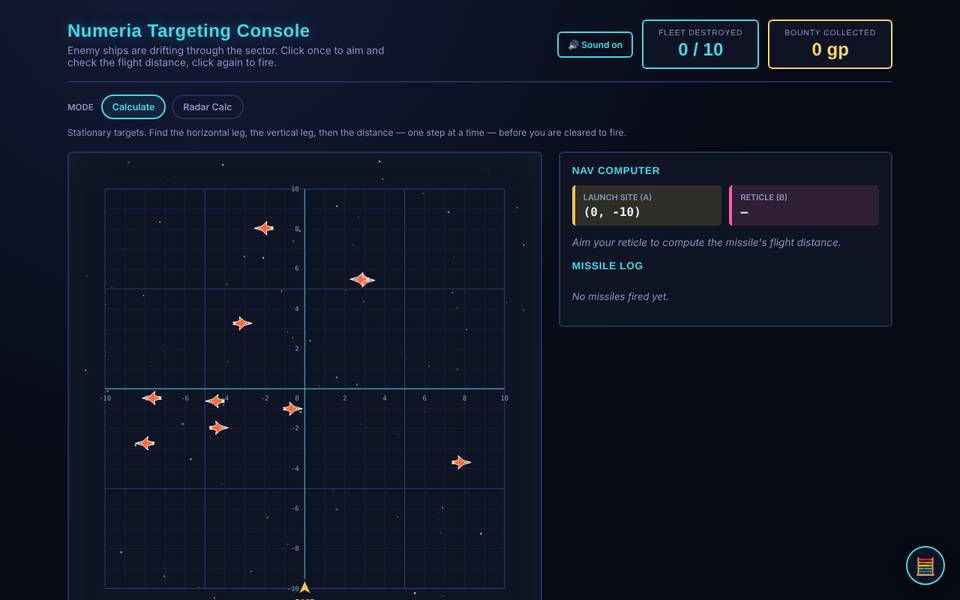Click the "NAV COMPUTER" heading

pyautogui.click(x=616, y=171)
